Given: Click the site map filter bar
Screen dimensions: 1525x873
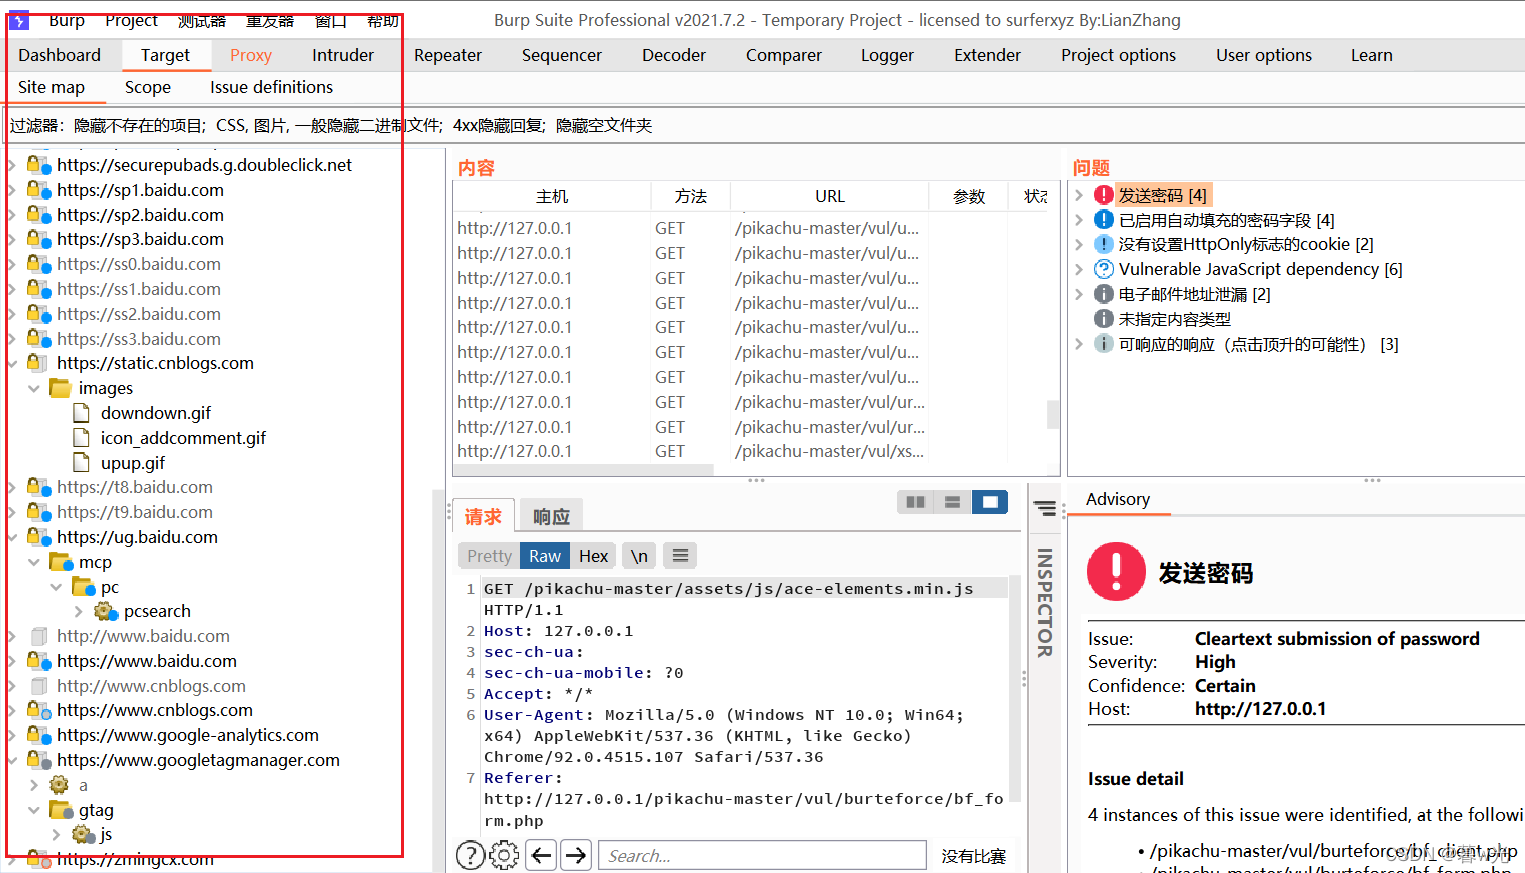Looking at the screenshot, I should [x=762, y=125].
